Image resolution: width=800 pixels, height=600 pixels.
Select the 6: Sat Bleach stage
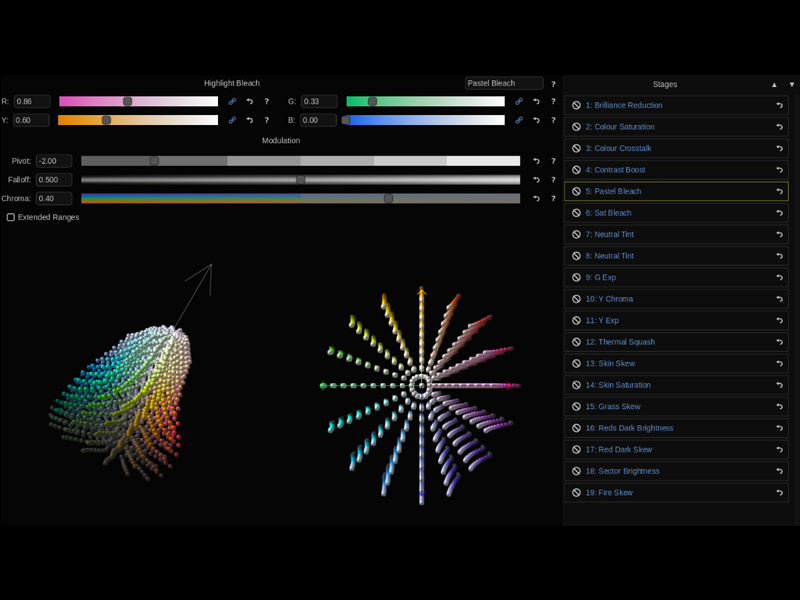click(x=660, y=212)
